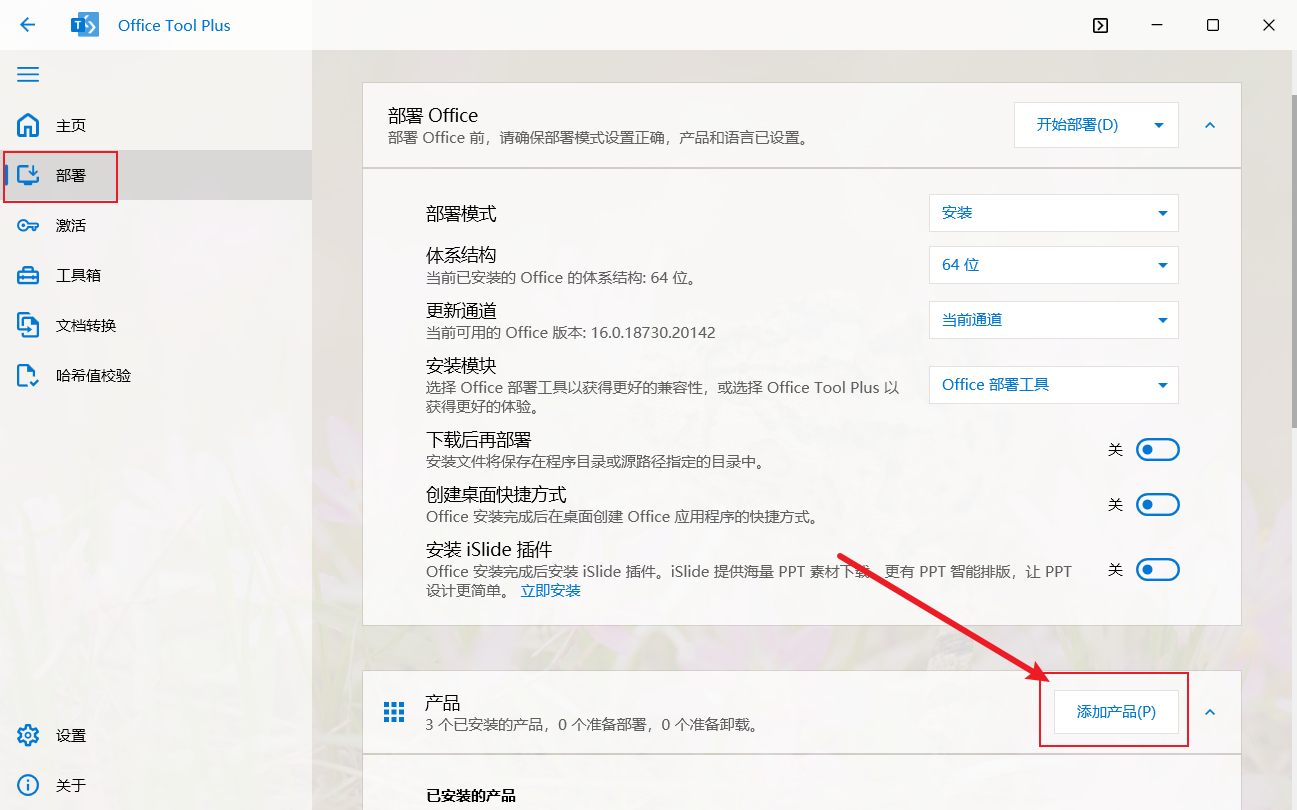Click the 文档转换 document convert icon
The width and height of the screenshot is (1297, 810).
pyautogui.click(x=28, y=325)
